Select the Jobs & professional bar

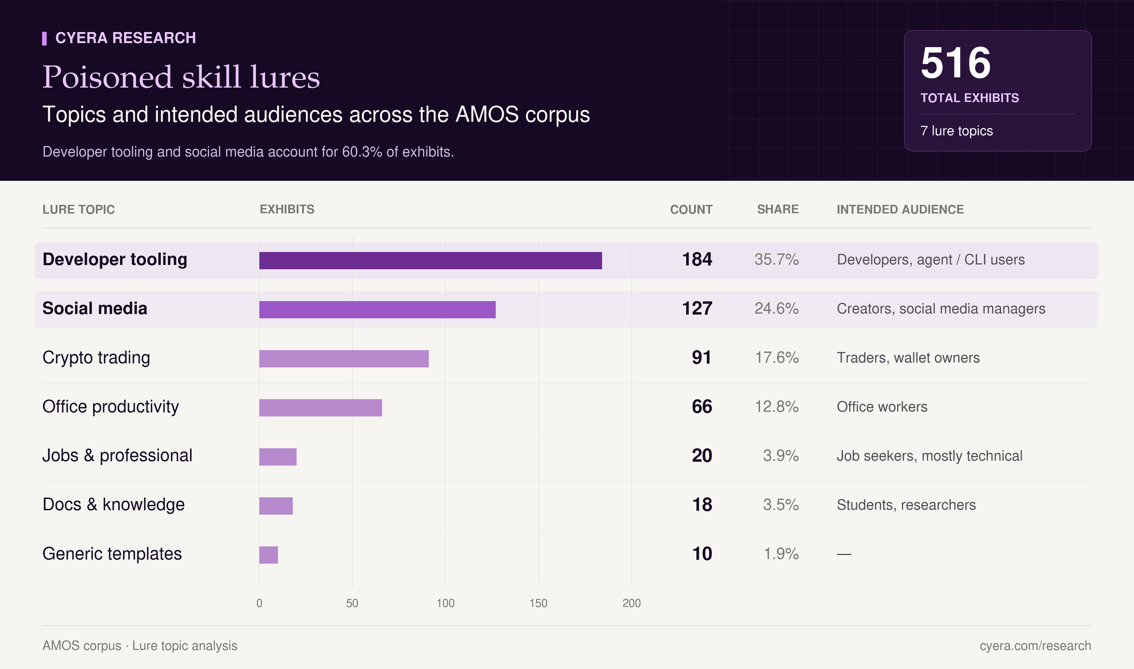pyautogui.click(x=278, y=456)
